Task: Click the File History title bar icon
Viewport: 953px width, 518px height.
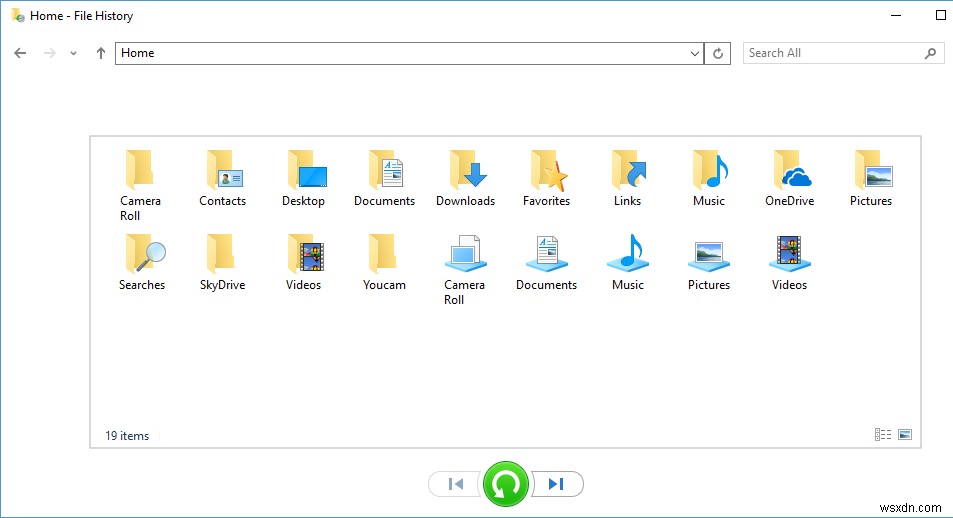Action: pos(18,16)
